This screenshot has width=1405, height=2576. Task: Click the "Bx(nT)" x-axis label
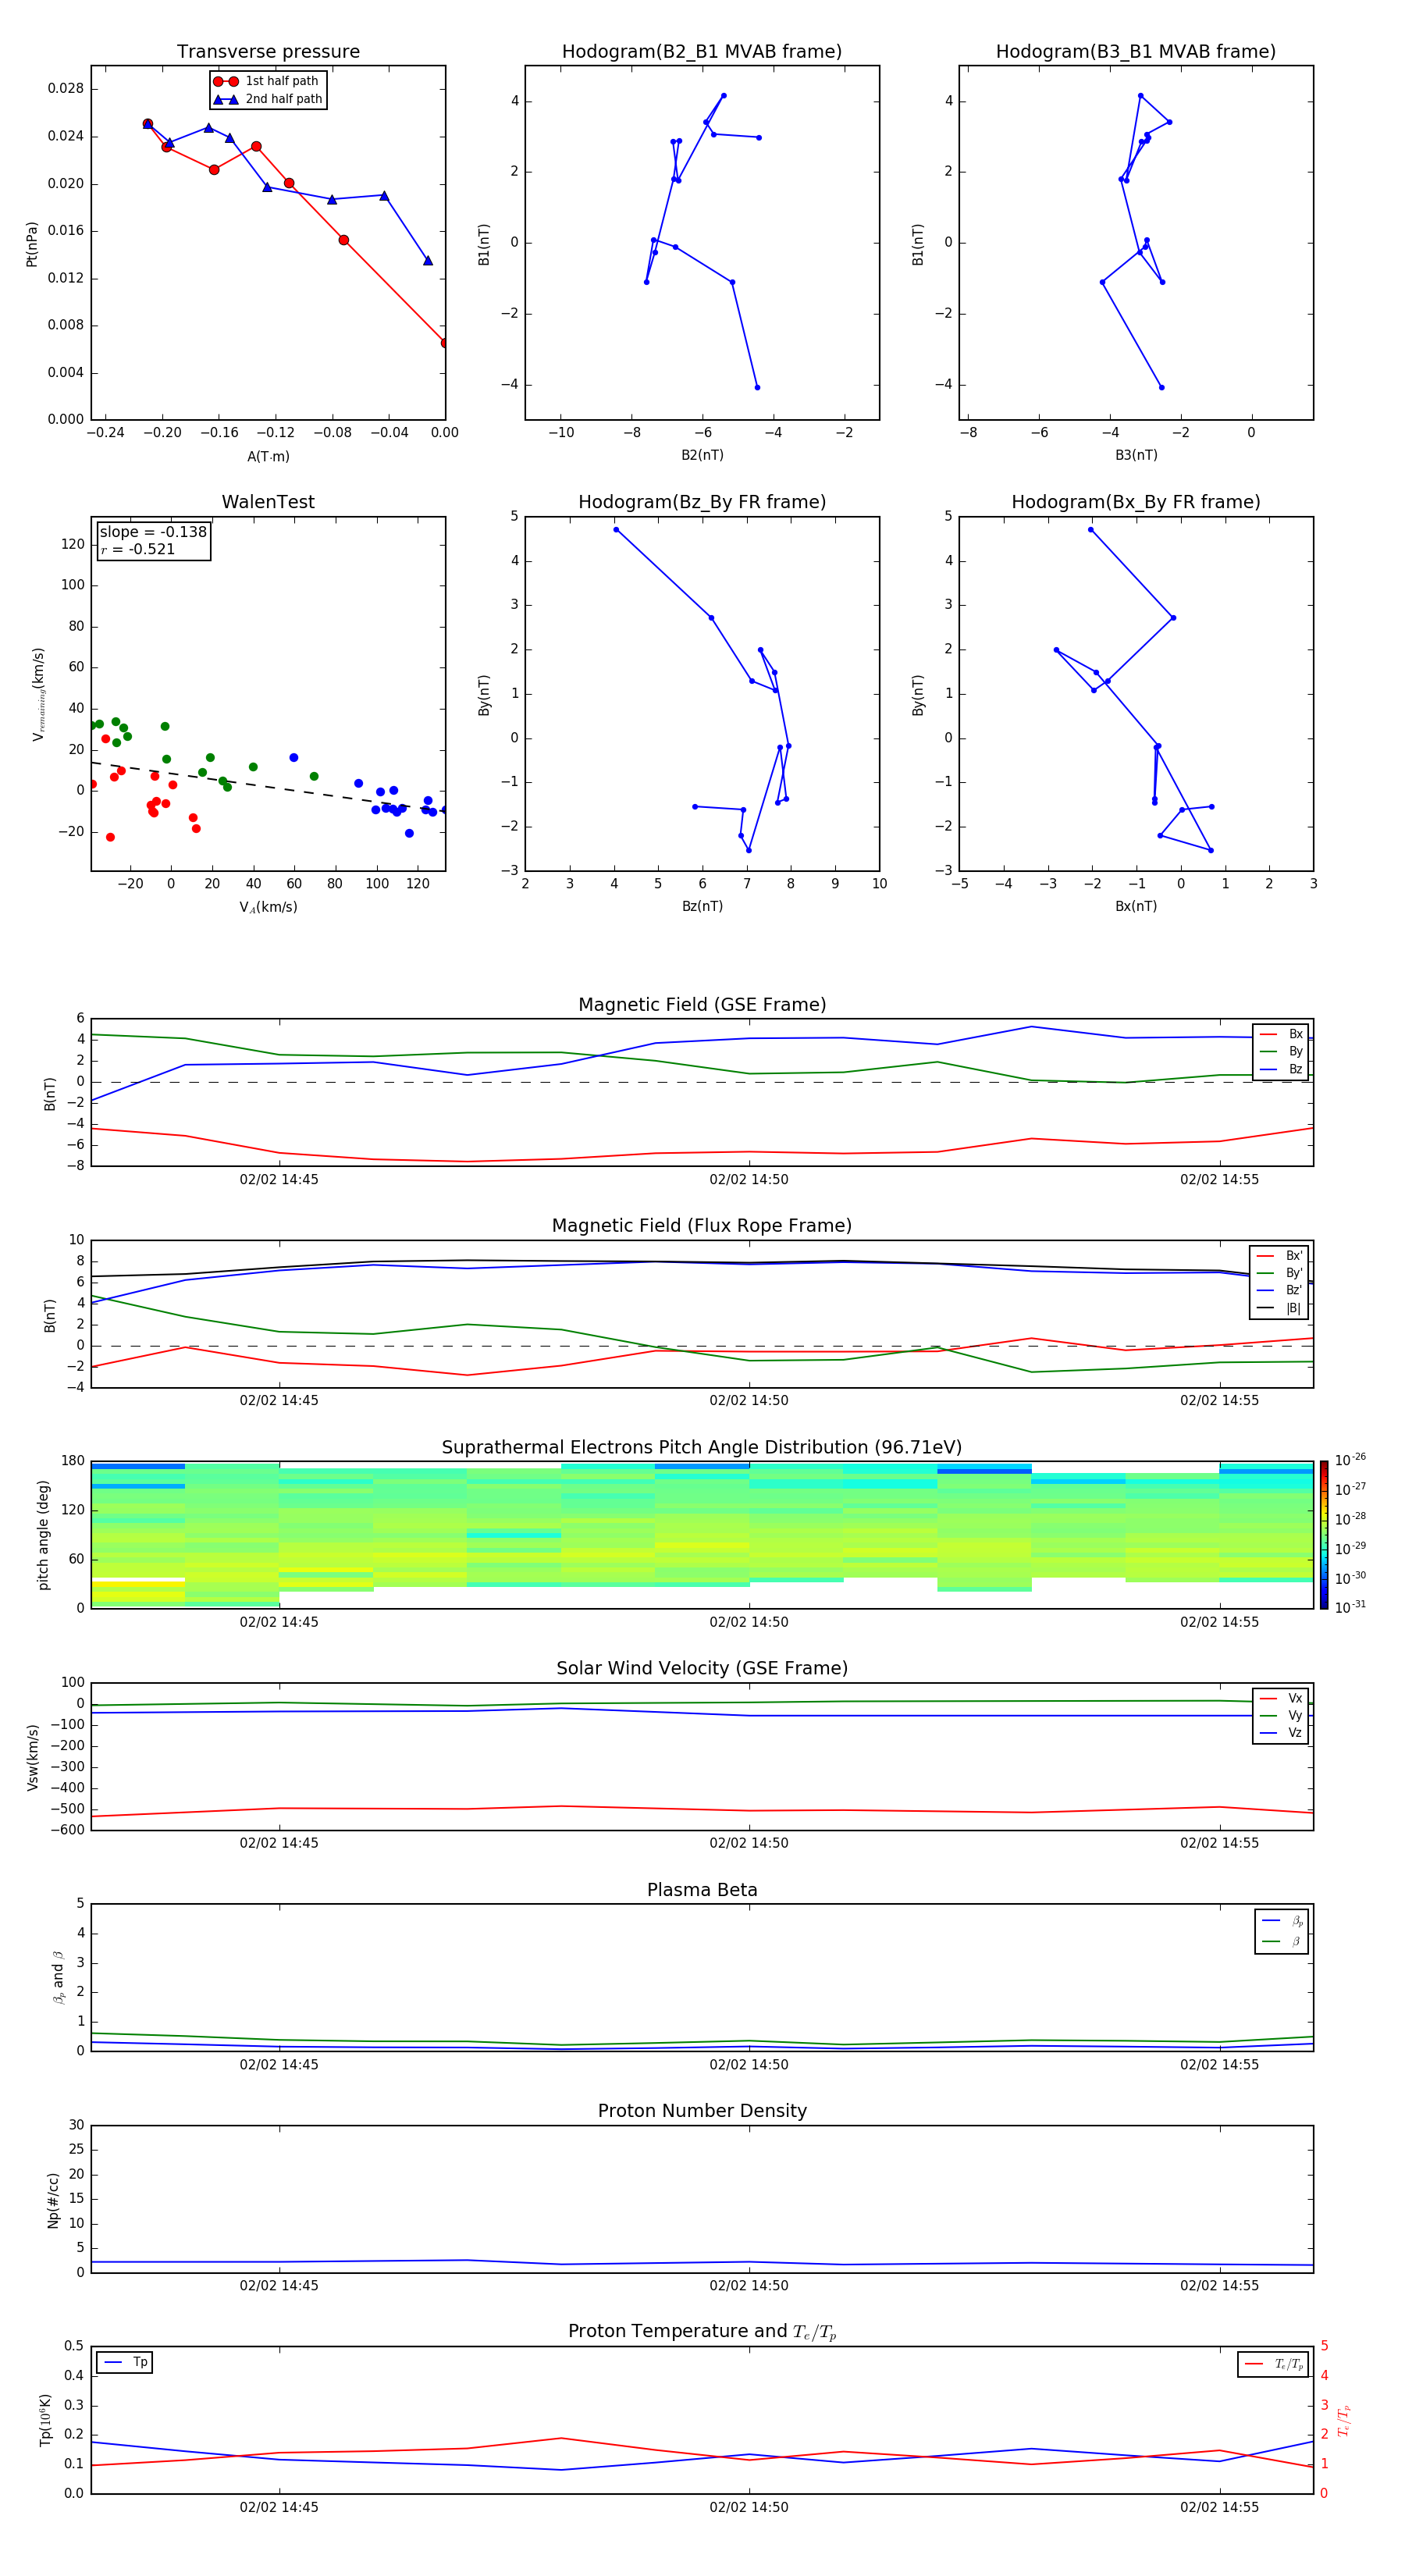[1136, 906]
